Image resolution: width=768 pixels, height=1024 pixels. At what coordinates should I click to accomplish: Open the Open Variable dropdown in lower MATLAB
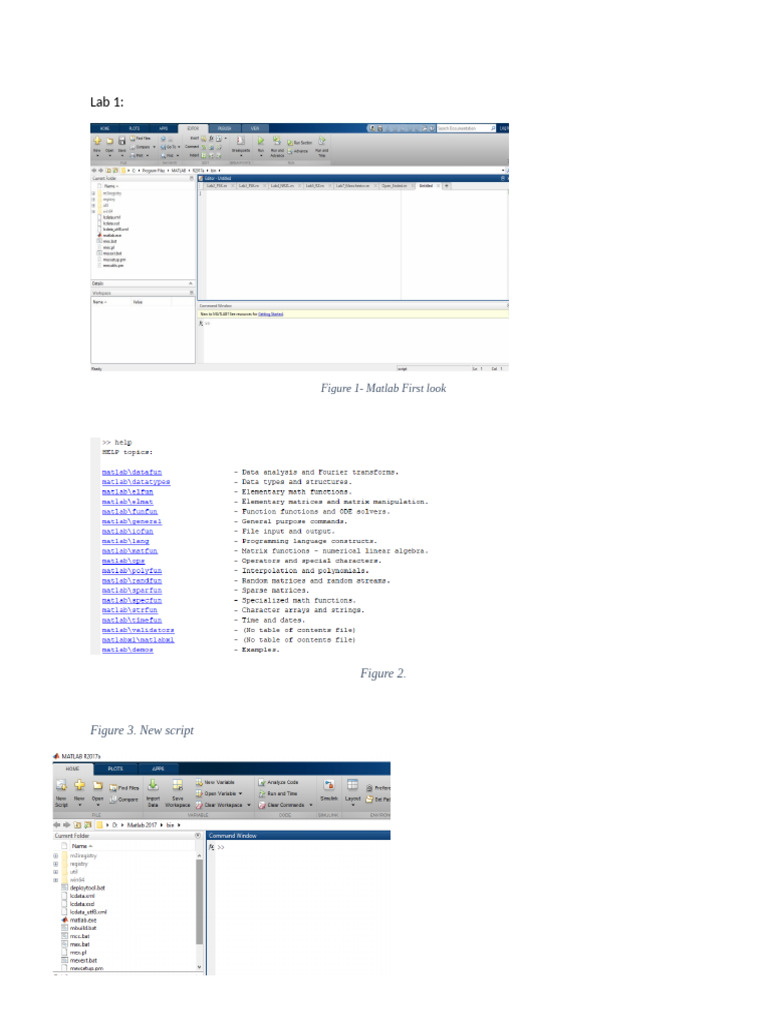point(240,793)
